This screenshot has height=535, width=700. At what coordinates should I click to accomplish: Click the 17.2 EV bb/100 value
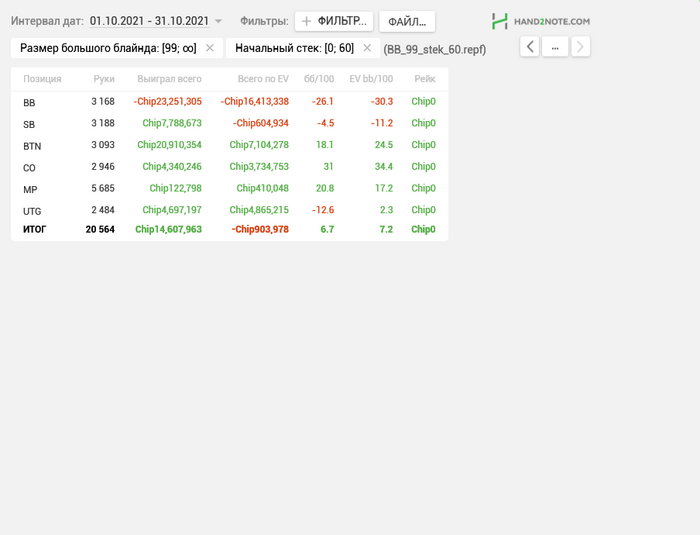pyautogui.click(x=383, y=188)
